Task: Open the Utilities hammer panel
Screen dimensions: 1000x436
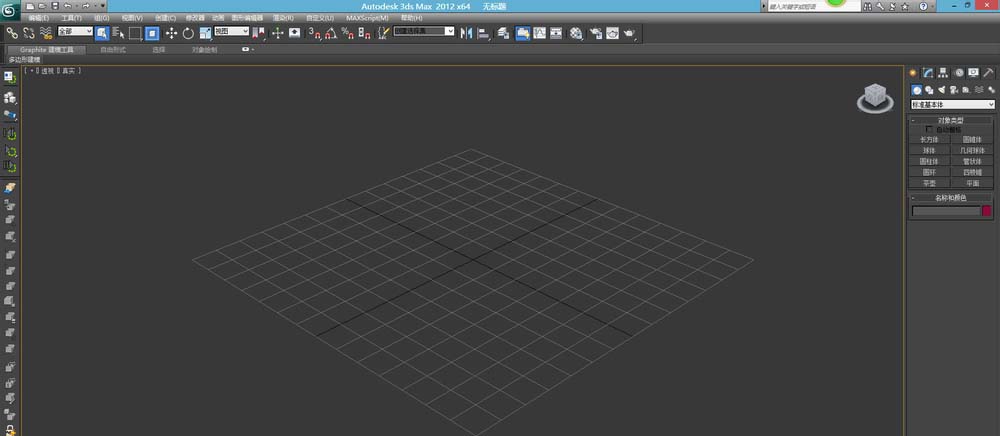Action: coord(989,72)
